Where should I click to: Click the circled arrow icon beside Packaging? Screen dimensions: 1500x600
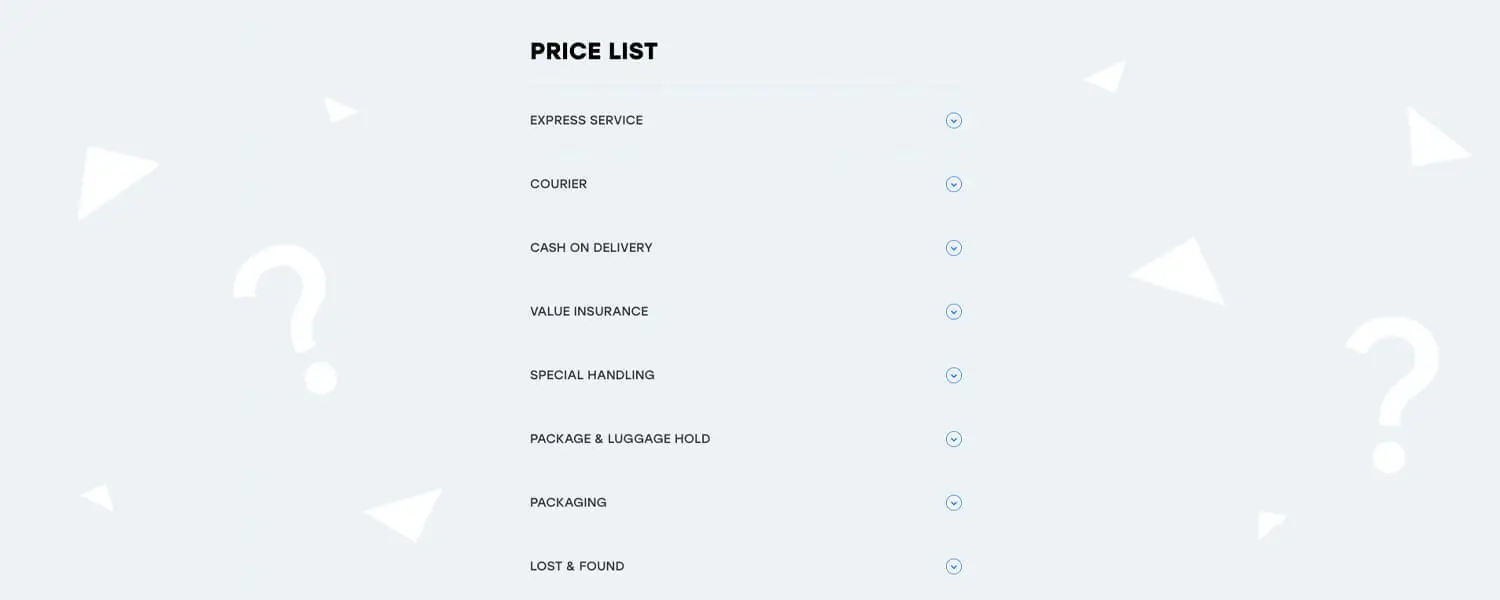pos(954,503)
